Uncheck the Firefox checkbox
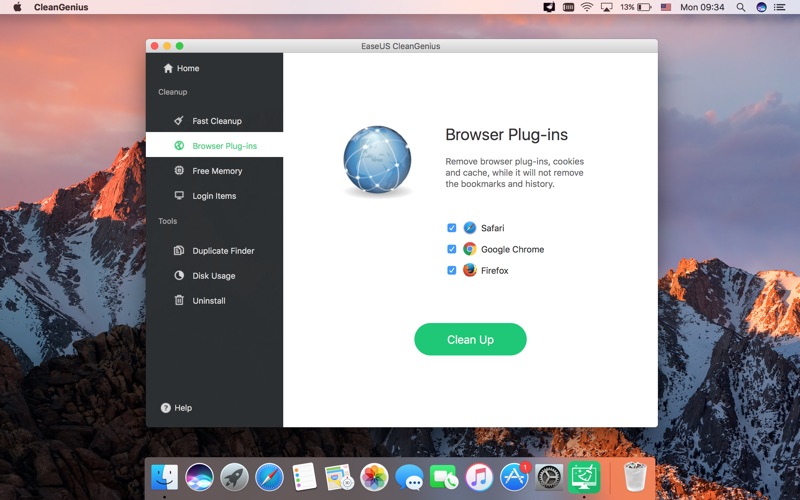 (x=452, y=270)
